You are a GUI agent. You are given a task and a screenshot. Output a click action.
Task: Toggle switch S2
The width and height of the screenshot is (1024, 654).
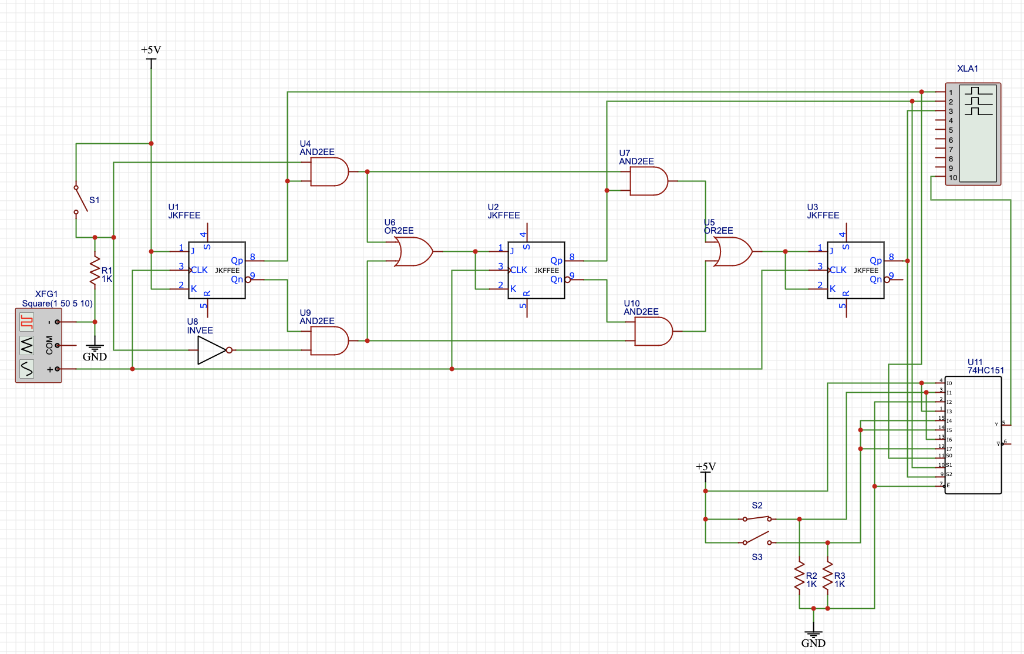point(756,519)
